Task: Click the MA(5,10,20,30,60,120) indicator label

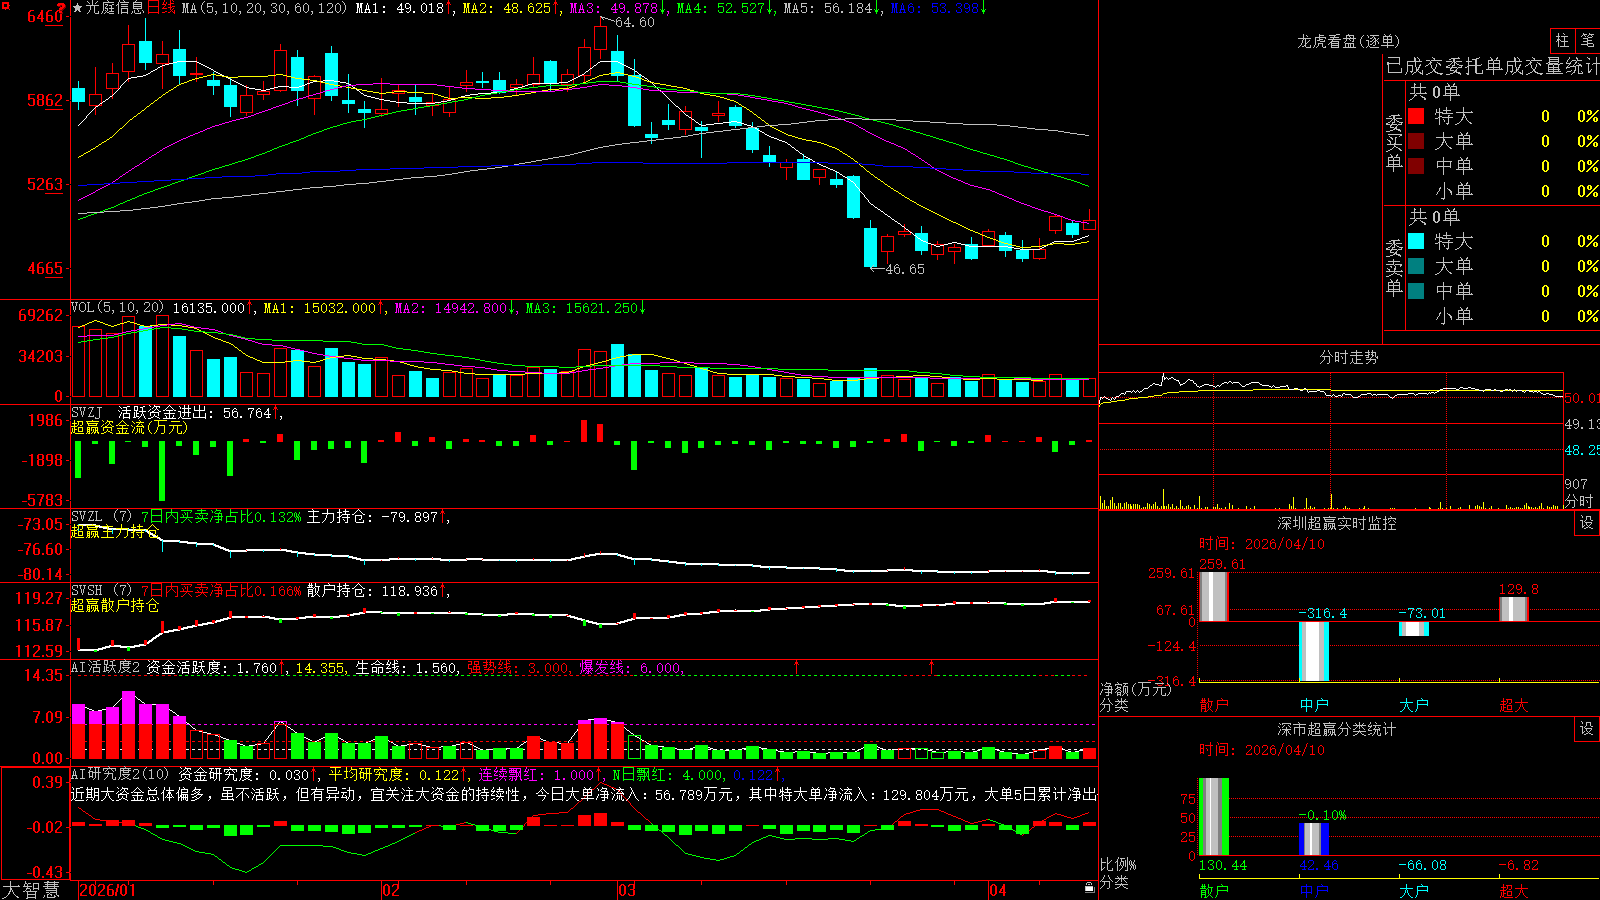Action: 265,8
